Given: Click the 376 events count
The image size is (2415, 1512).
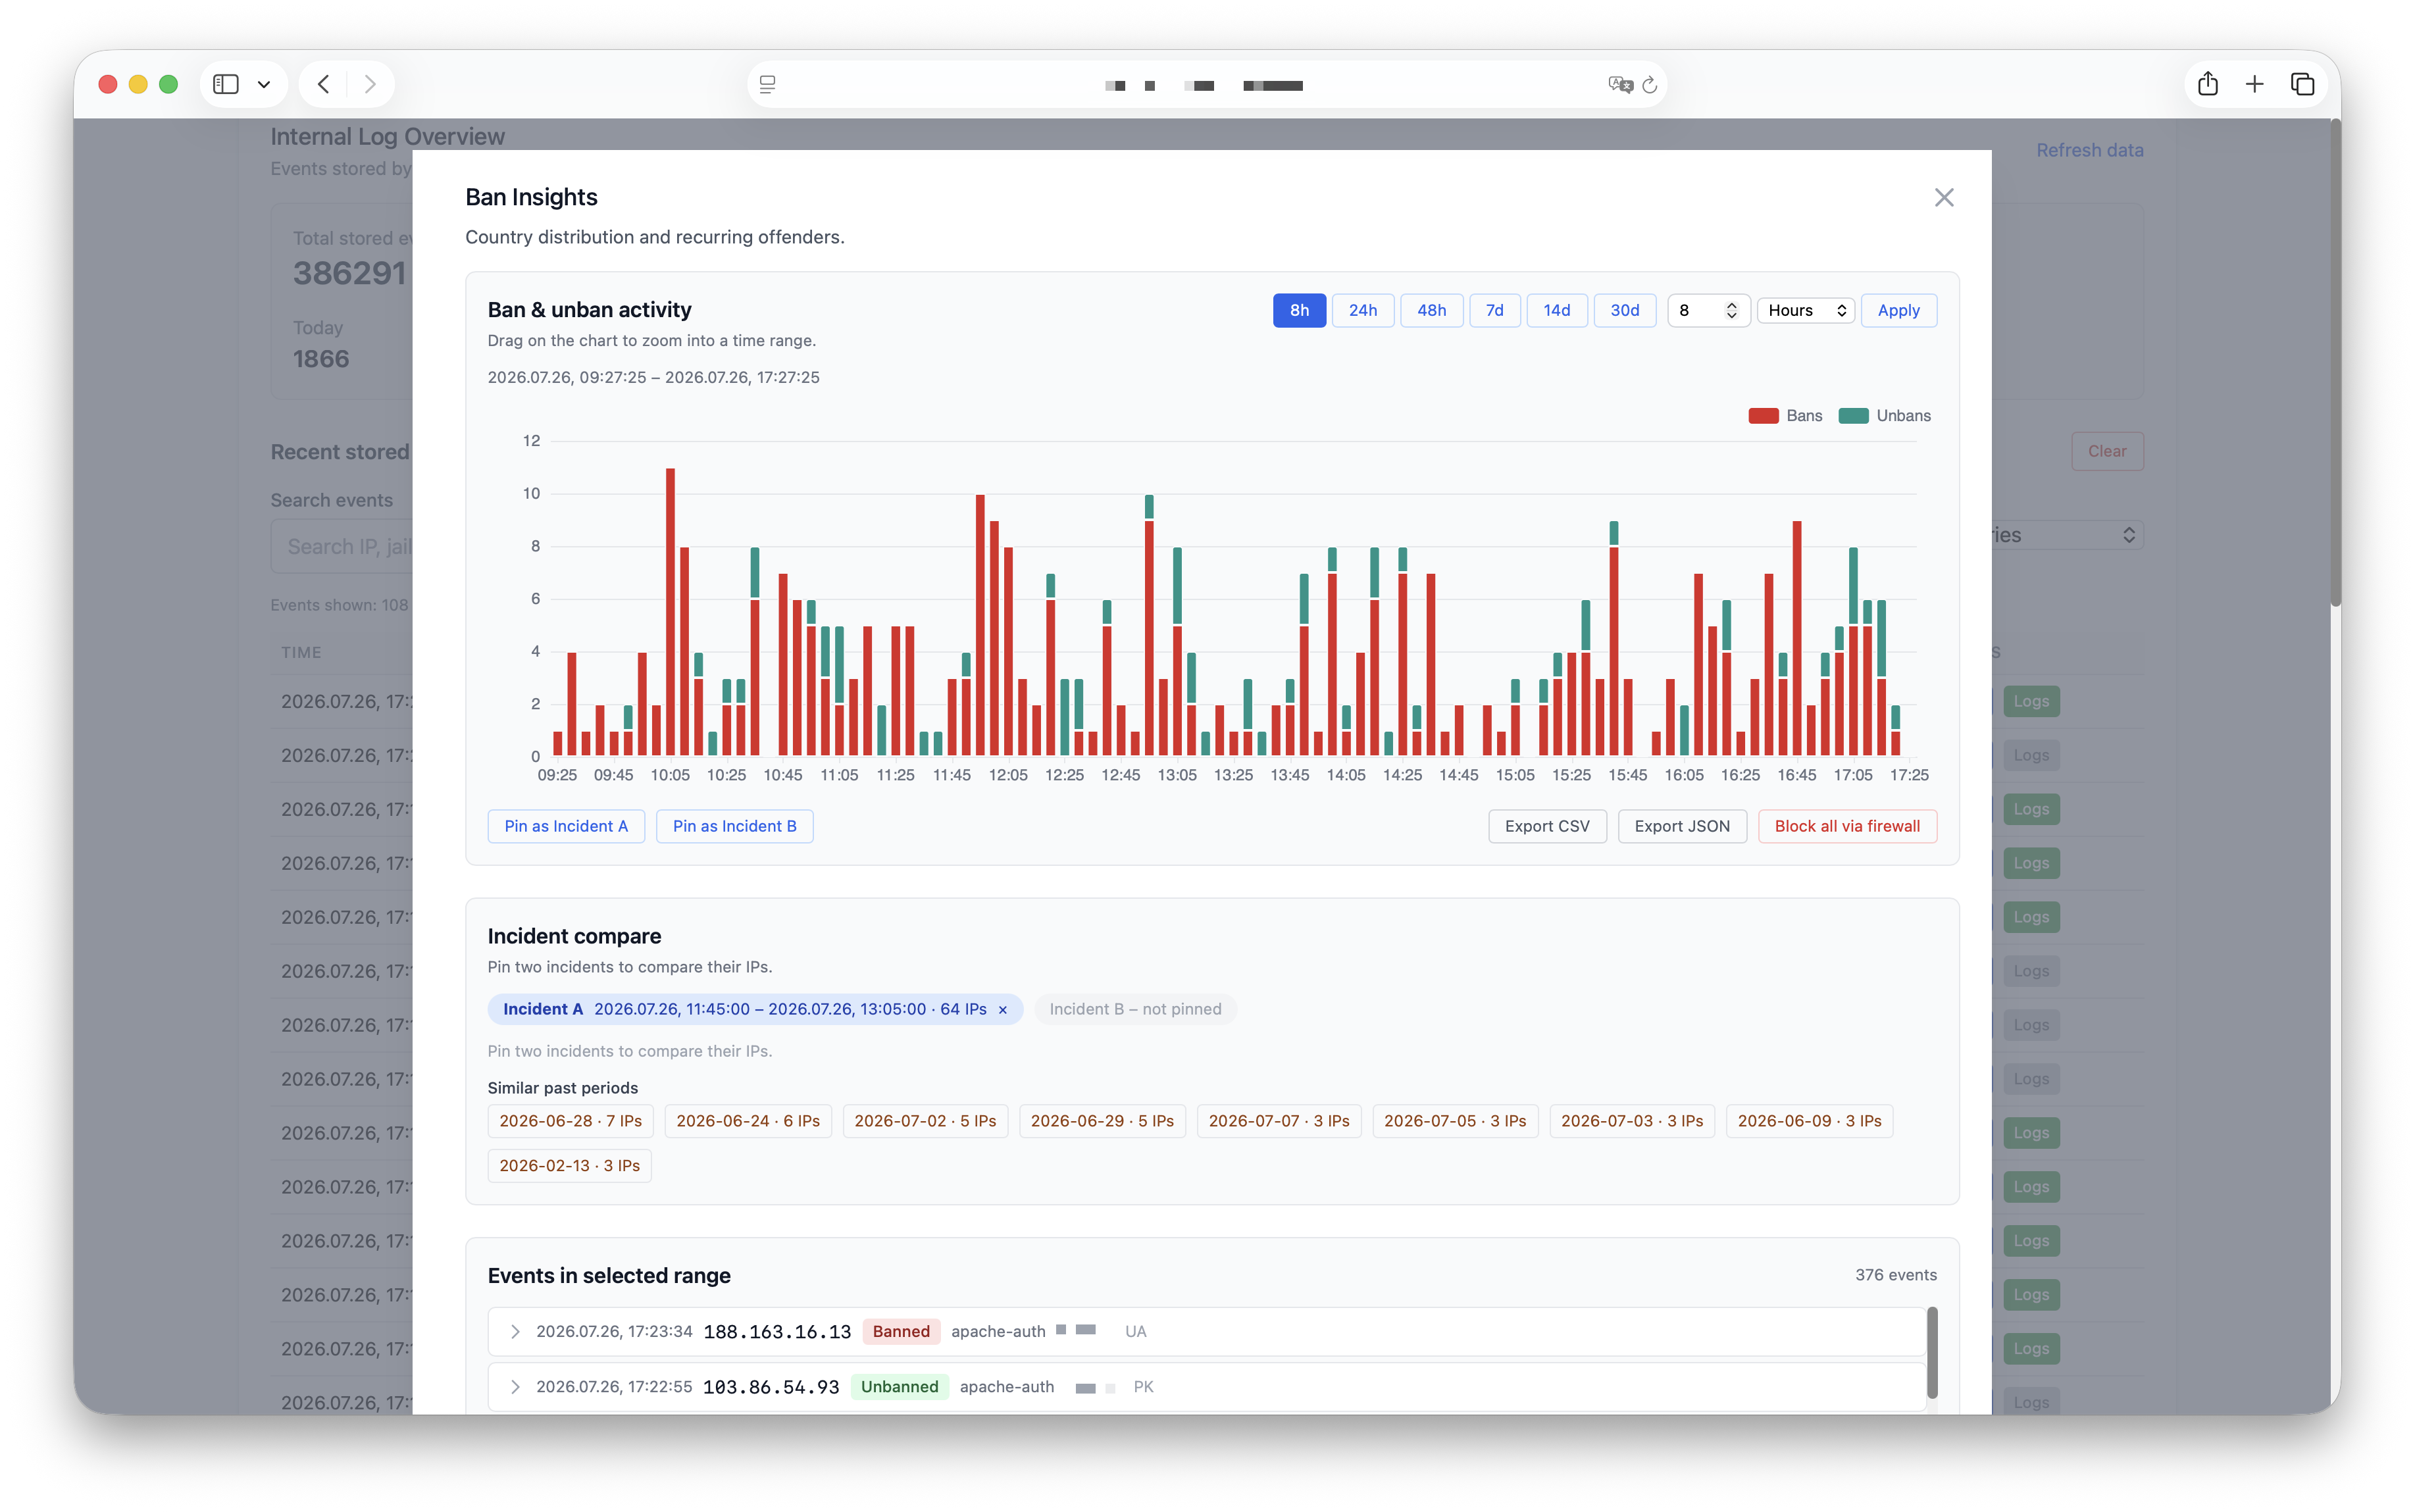Looking at the screenshot, I should coord(1896,1275).
